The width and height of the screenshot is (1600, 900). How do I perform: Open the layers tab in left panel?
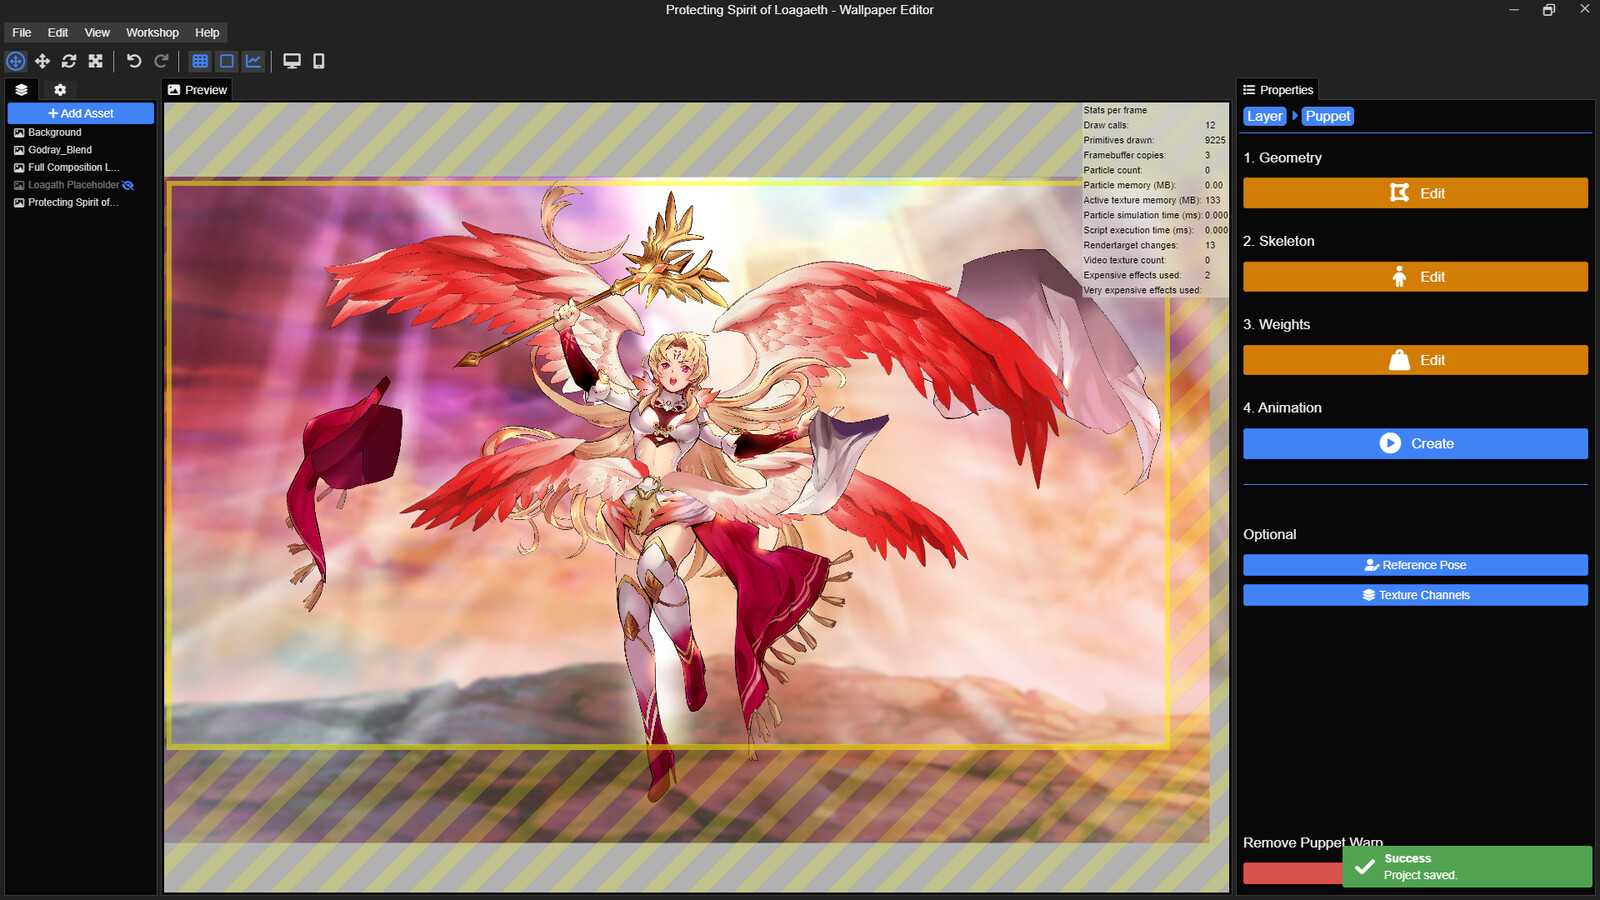tap(21, 89)
